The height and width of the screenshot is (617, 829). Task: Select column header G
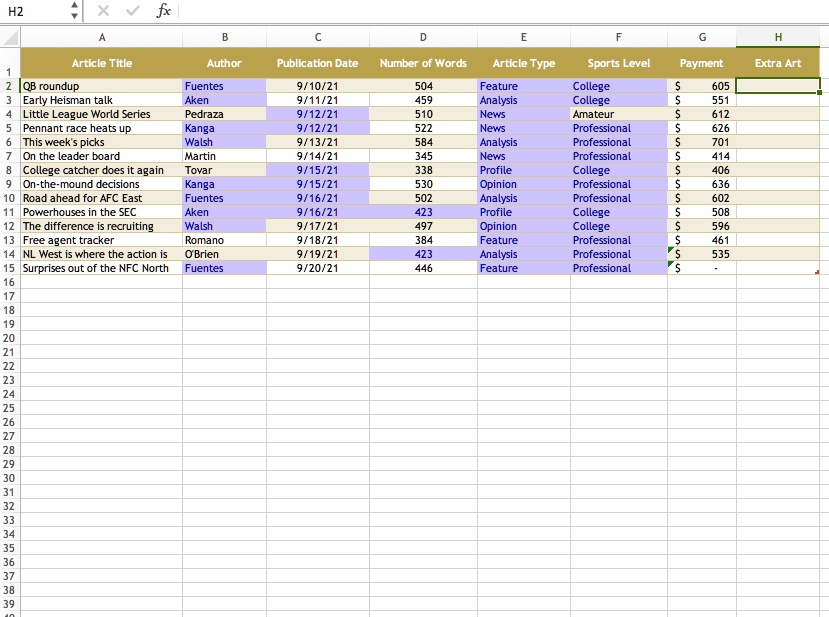pos(701,37)
